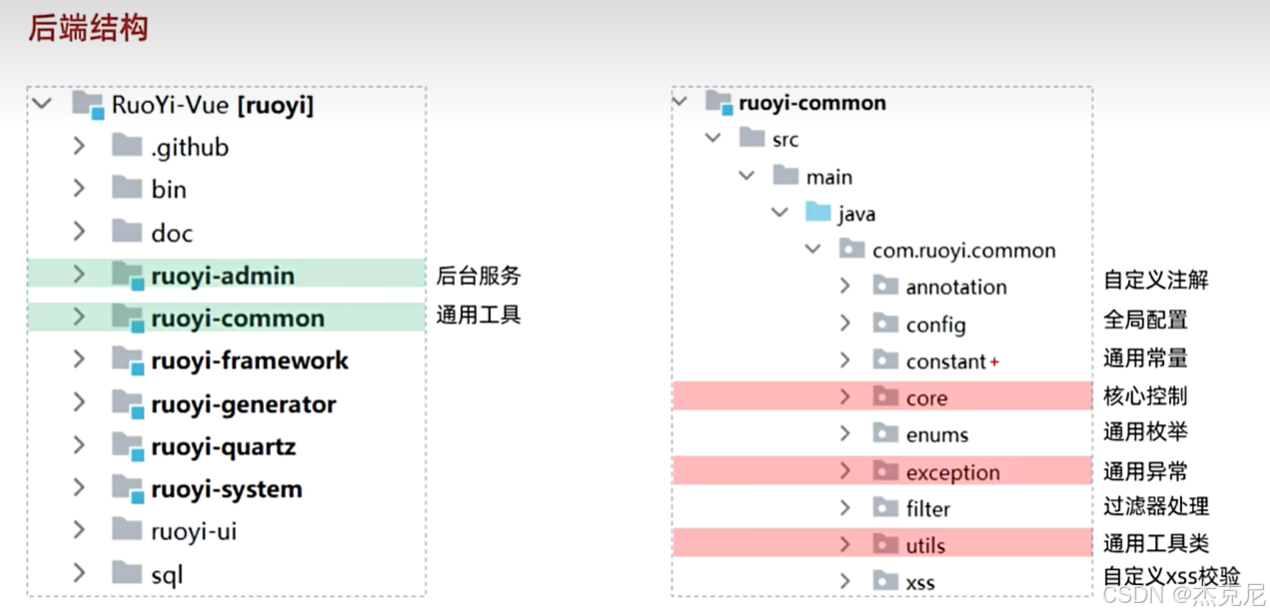This screenshot has width=1270, height=616.
Task: Click the ruoyi-system module folder icon
Action: [x=128, y=489]
